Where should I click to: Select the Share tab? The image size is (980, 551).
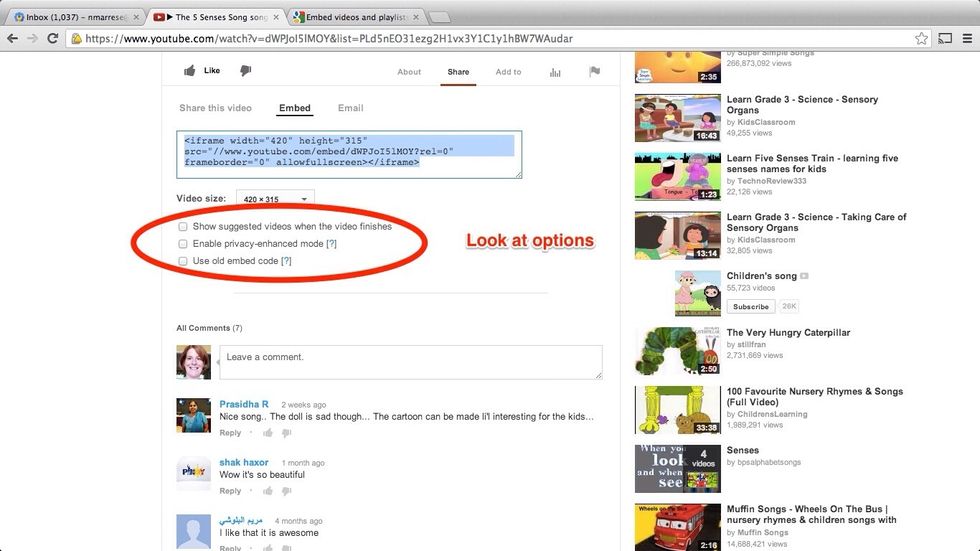[x=458, y=72]
